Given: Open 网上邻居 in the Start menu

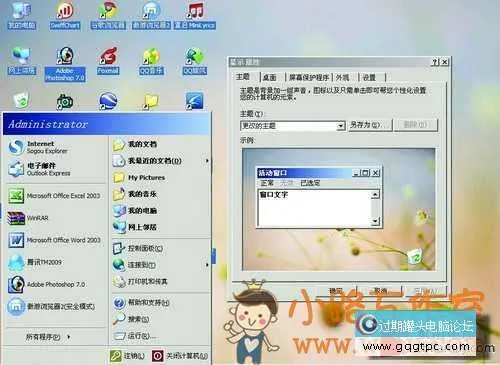Looking at the screenshot, I should point(161,227).
